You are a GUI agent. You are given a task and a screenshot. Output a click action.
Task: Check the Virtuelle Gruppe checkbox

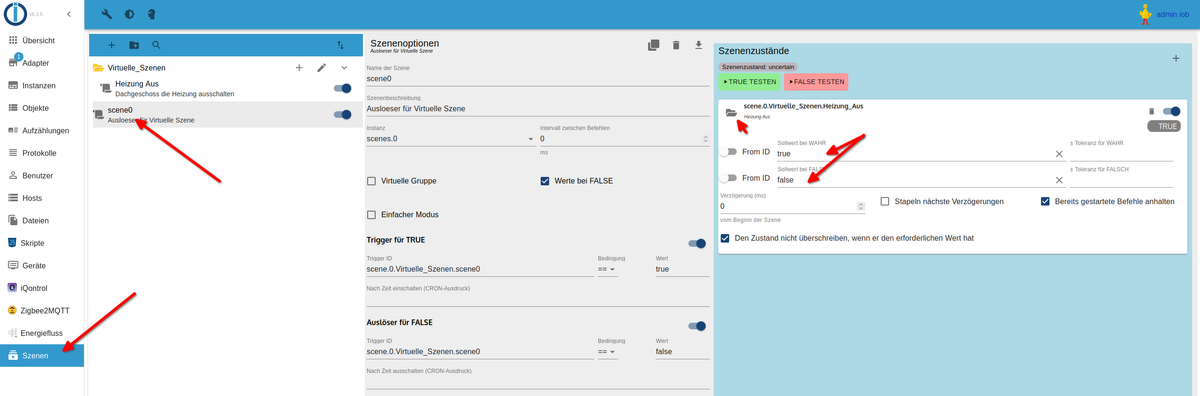click(372, 181)
